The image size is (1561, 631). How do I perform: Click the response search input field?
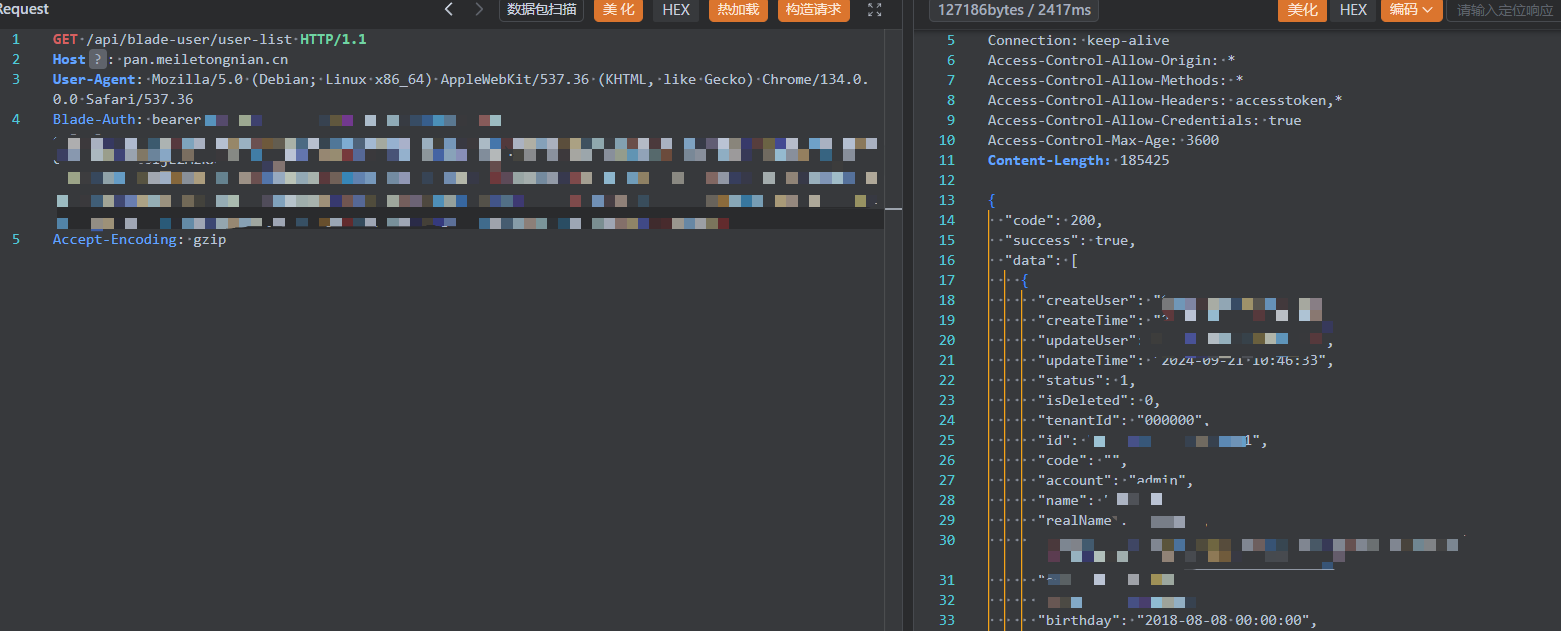click(x=1503, y=10)
